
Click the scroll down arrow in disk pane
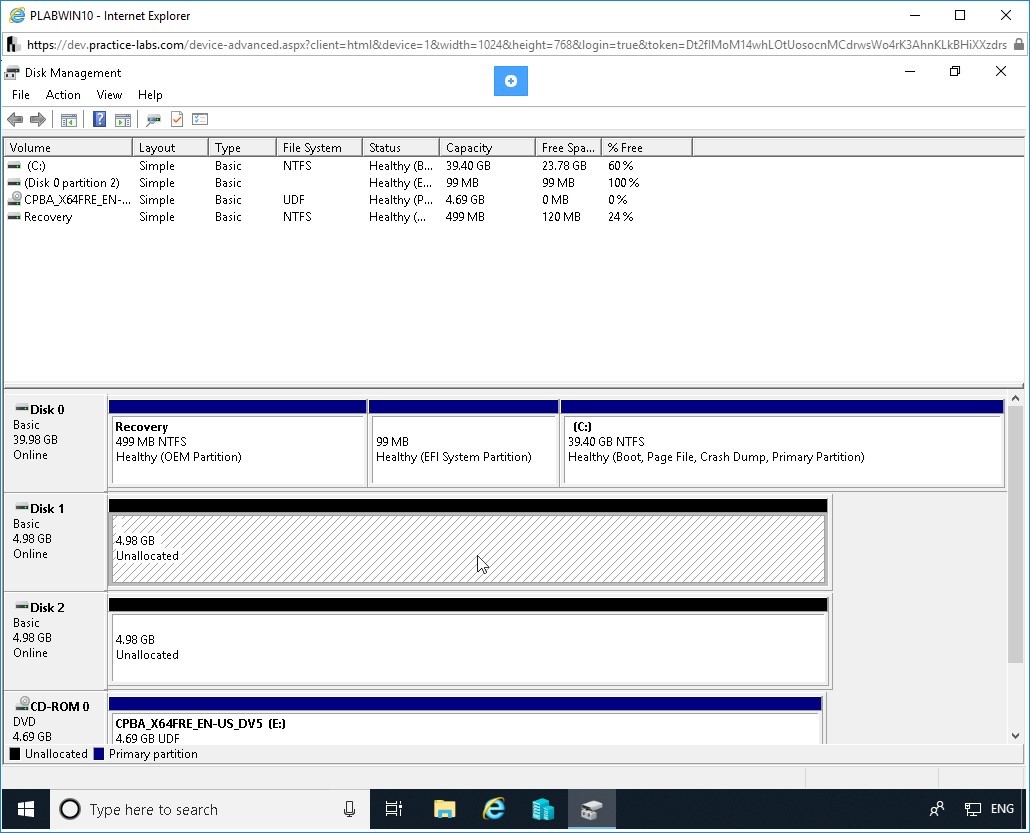(1016, 736)
